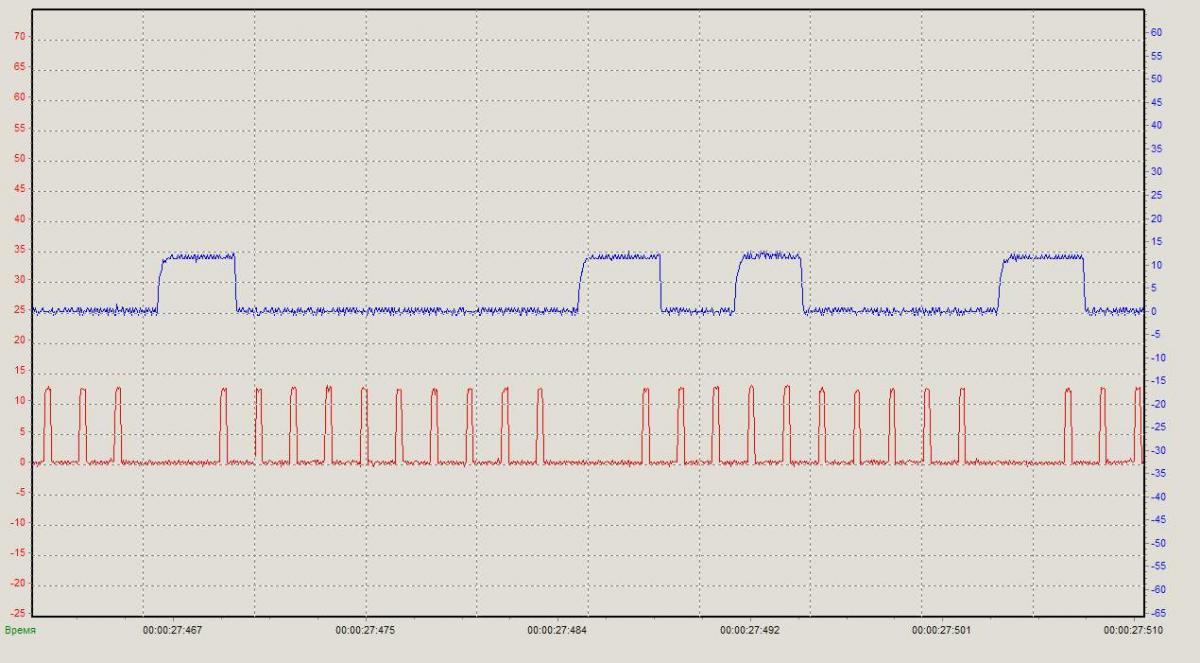Image resolution: width=1200 pixels, height=663 pixels.
Task: Select blue axis value 10
Action: point(1156,265)
